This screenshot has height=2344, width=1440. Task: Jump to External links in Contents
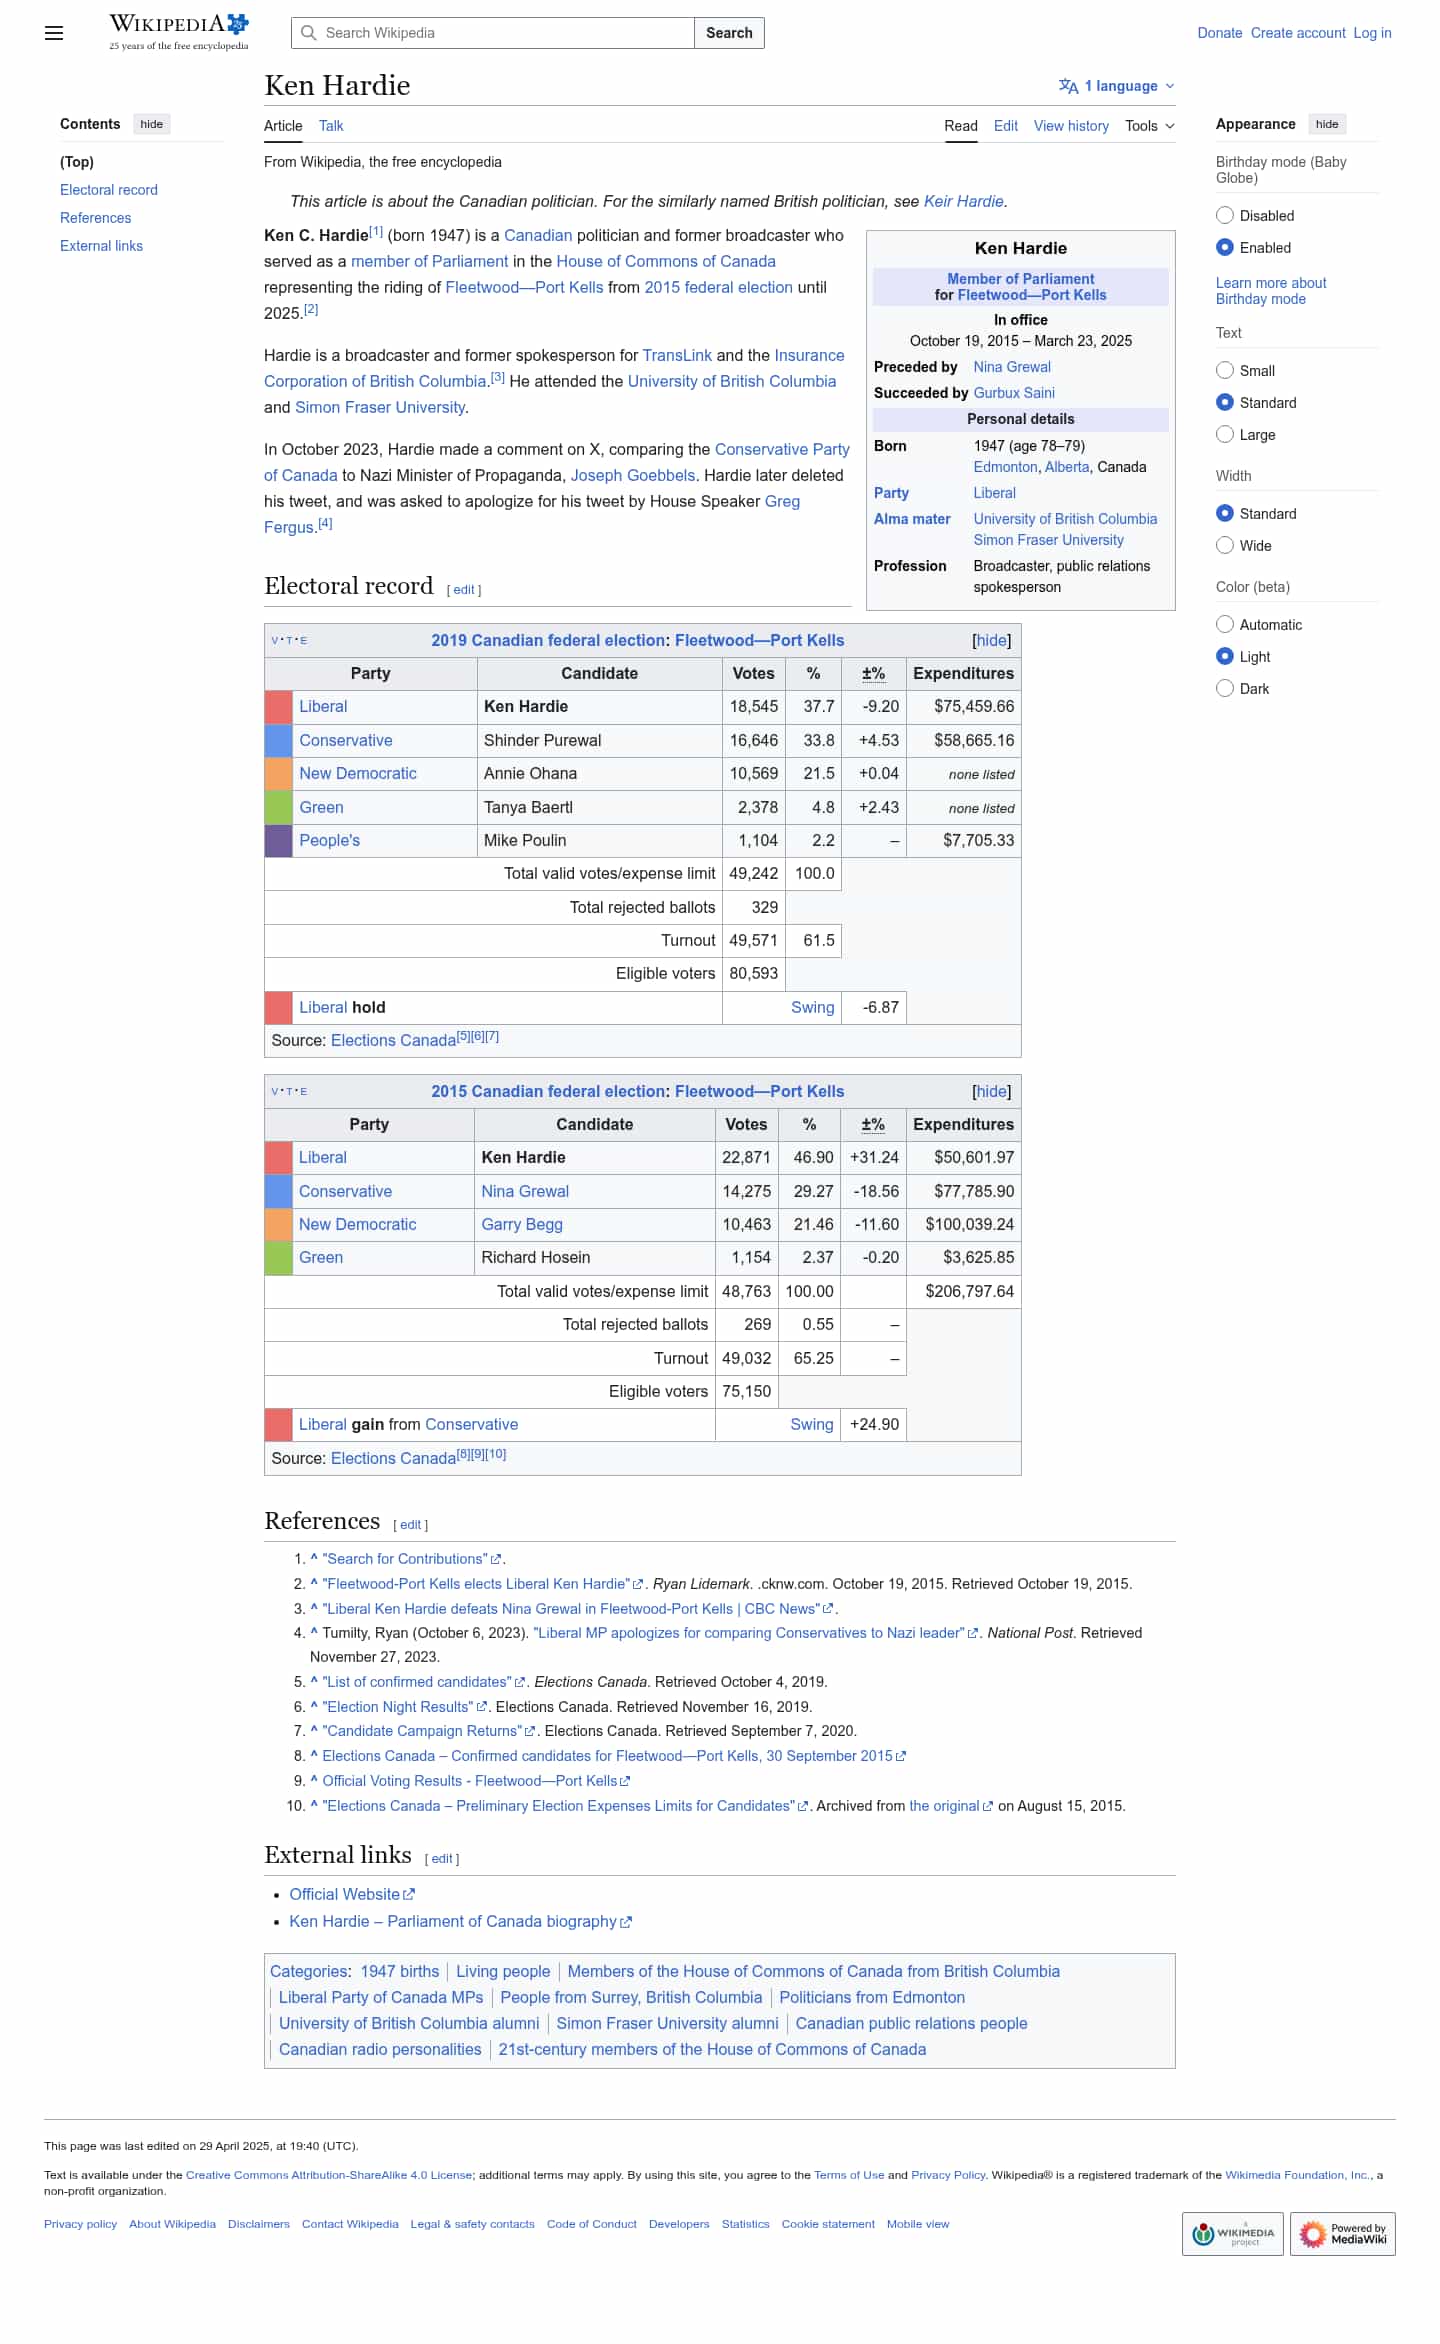click(x=101, y=246)
